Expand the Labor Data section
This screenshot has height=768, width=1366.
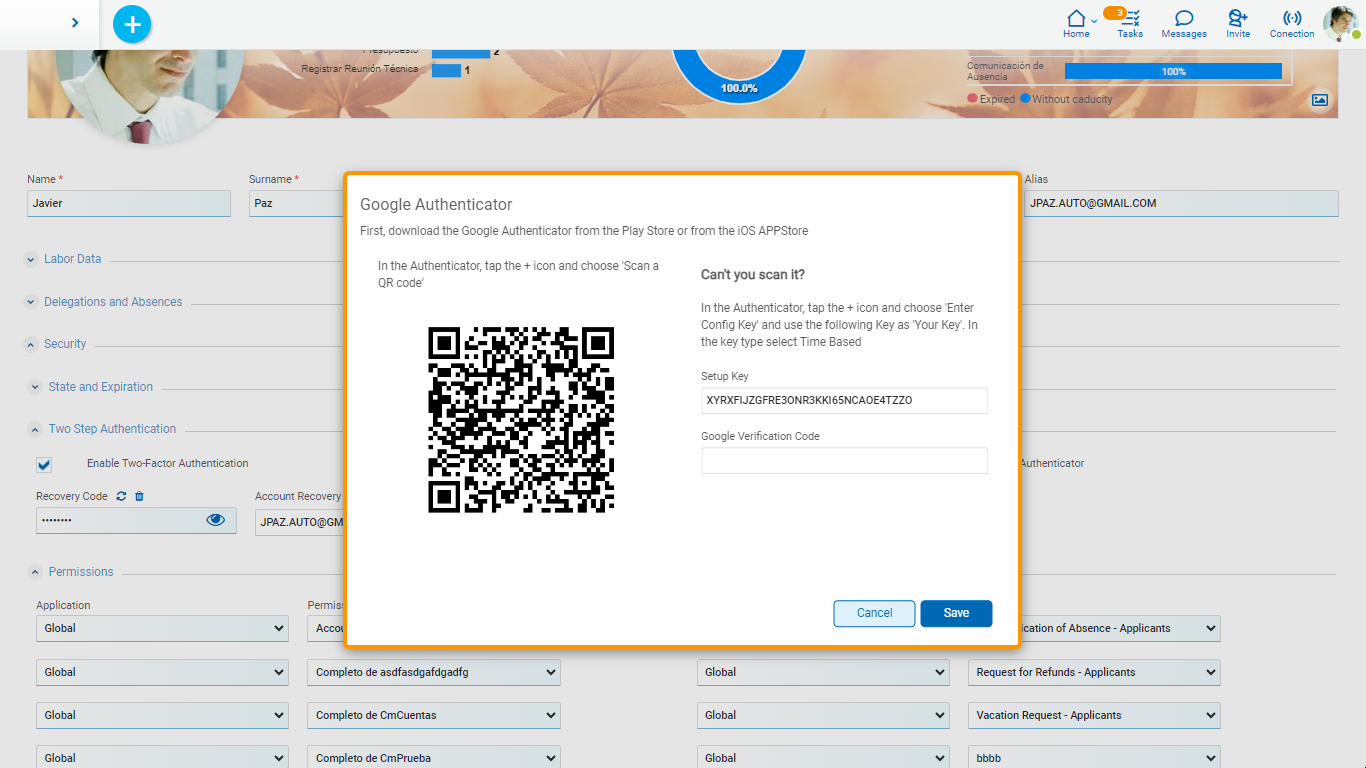tap(31, 259)
